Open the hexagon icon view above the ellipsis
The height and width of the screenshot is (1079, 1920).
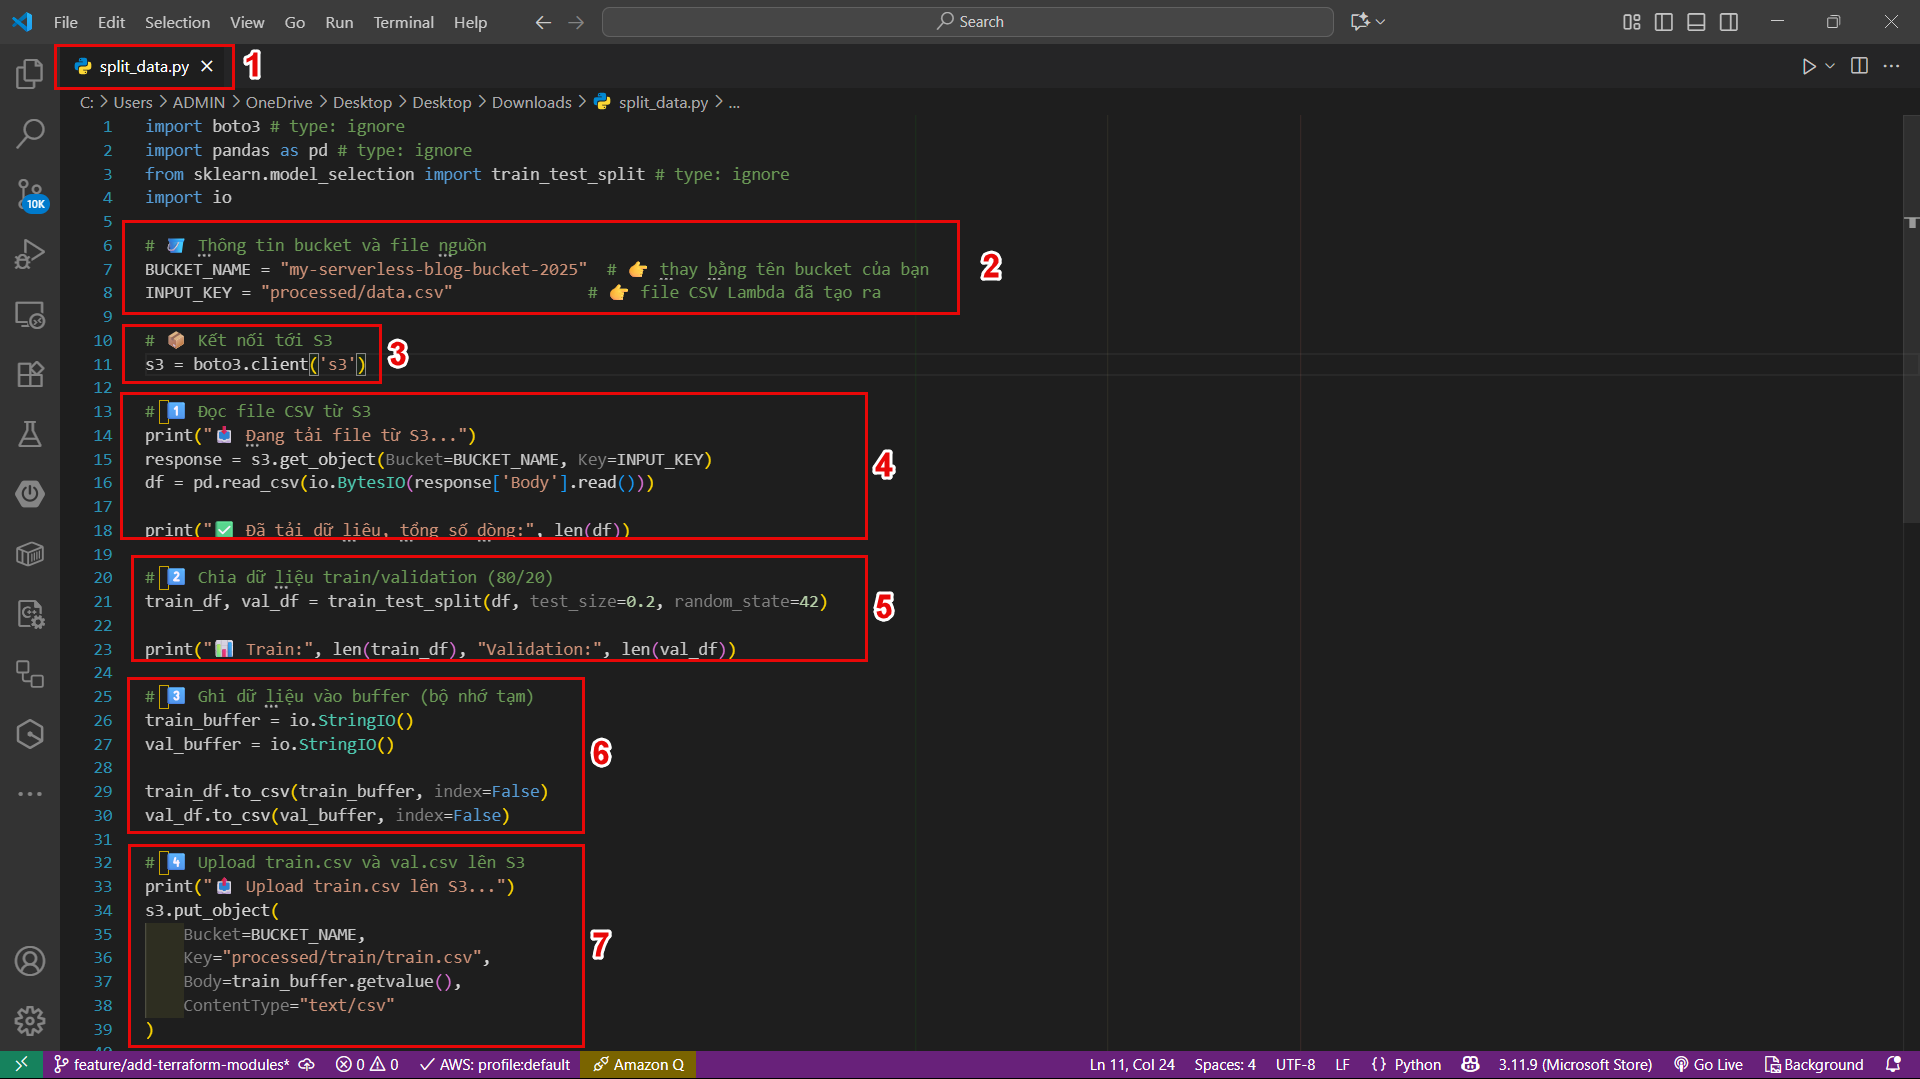pyautogui.click(x=30, y=734)
